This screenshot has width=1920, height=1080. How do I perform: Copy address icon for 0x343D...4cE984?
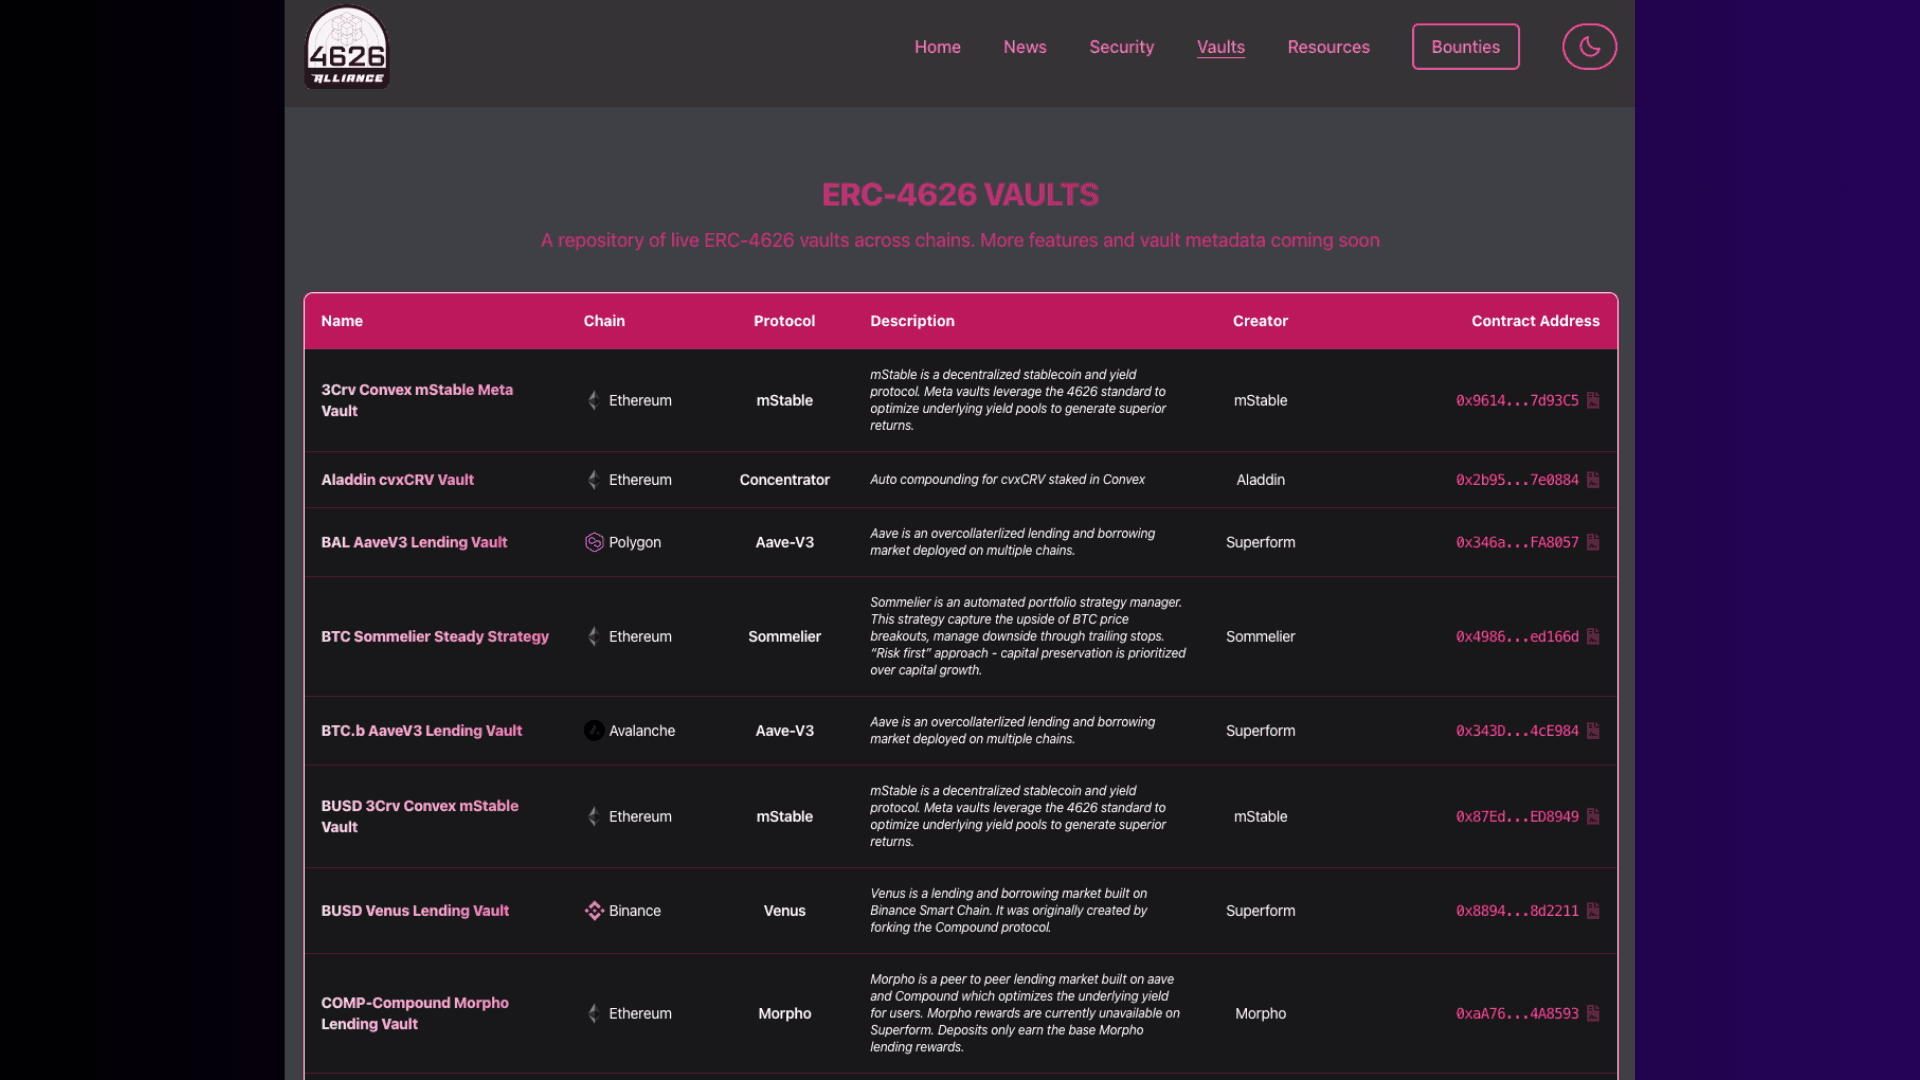click(x=1593, y=731)
